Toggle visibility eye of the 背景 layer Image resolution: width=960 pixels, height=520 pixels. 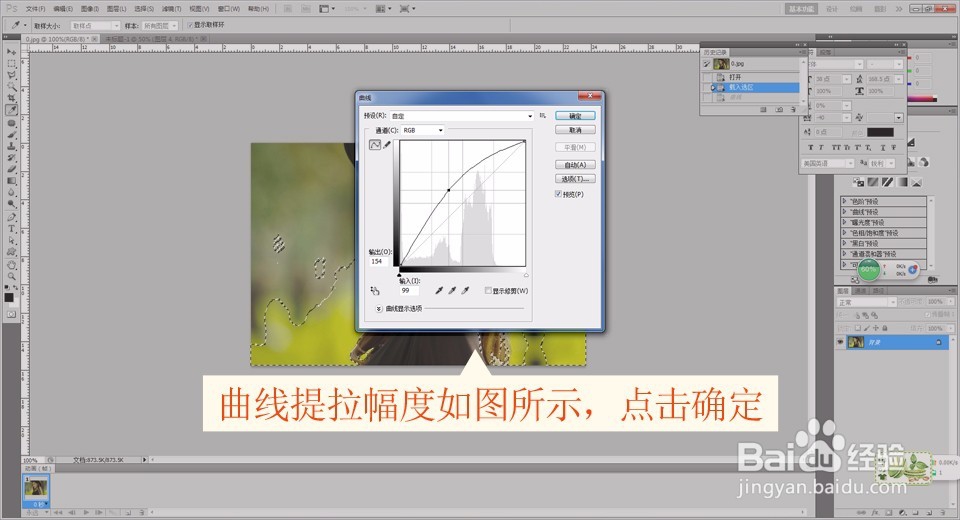pos(840,342)
